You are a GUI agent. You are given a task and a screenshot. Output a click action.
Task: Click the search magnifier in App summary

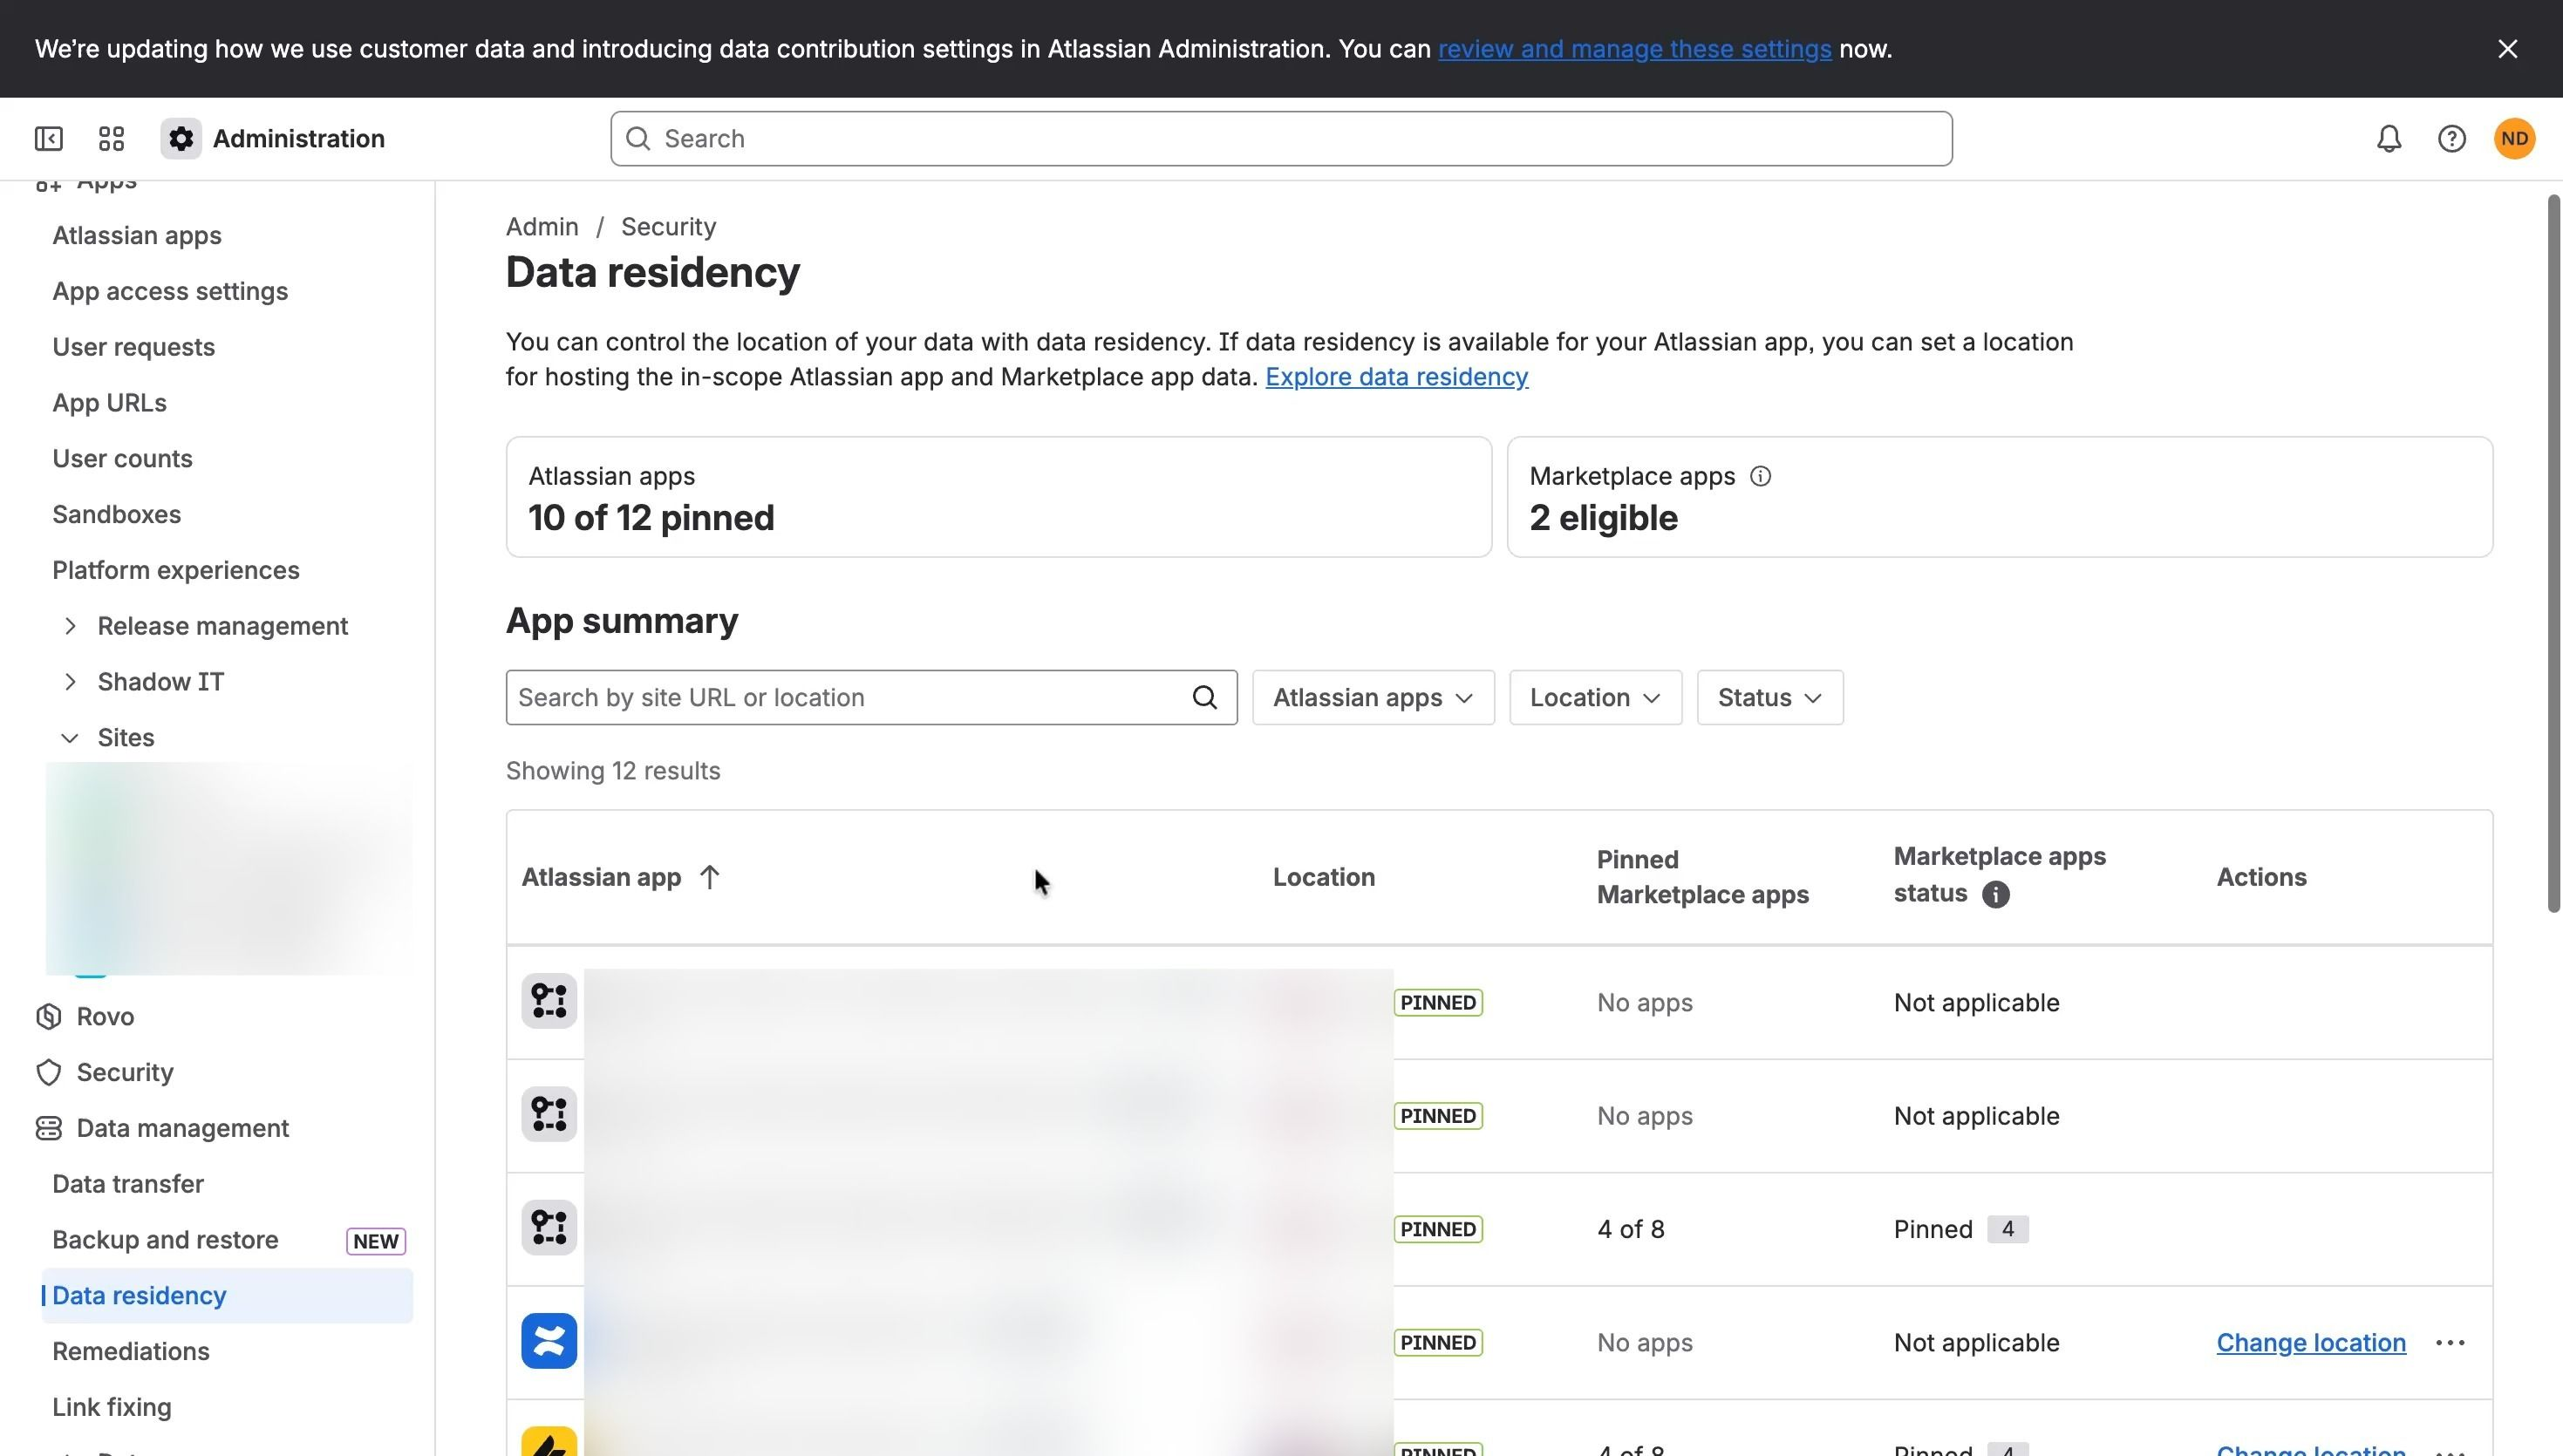[1204, 697]
